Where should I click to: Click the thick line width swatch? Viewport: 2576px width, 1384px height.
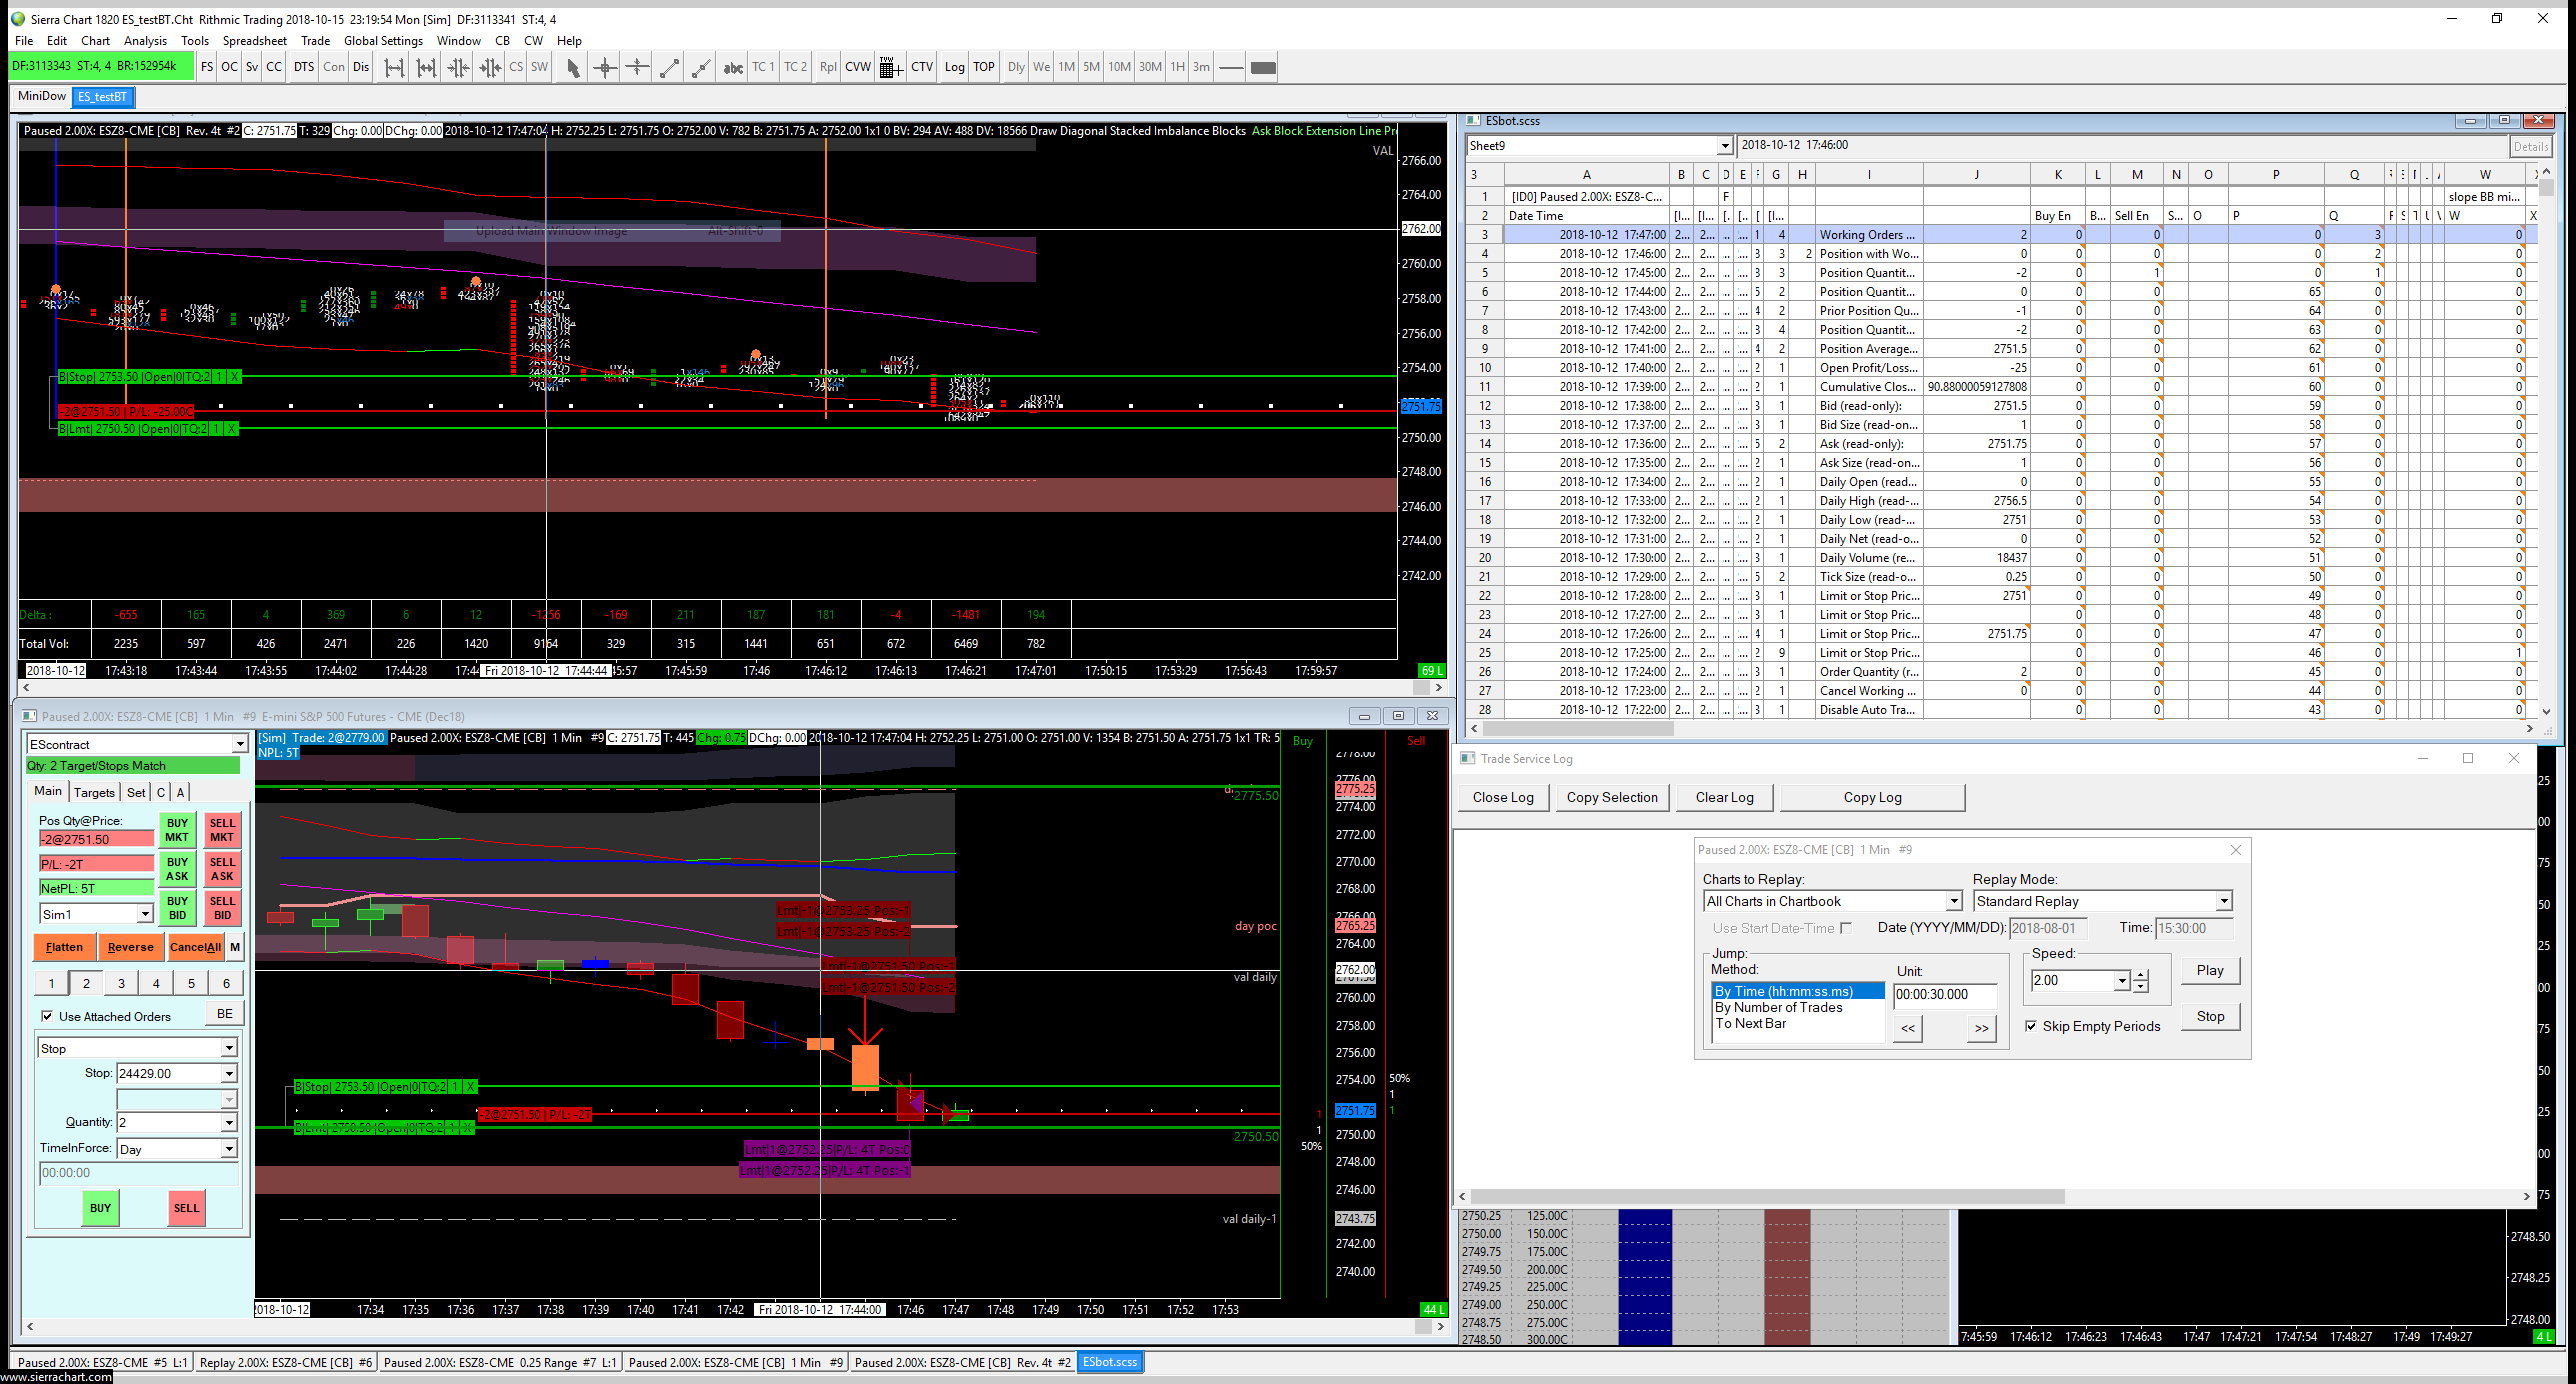1263,68
